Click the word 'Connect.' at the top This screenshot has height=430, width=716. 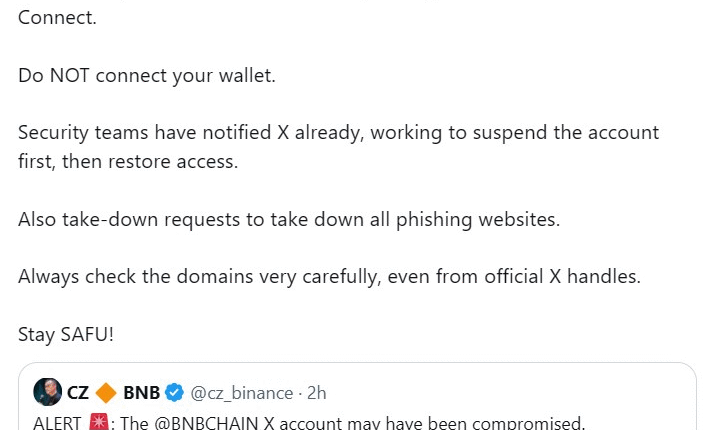[x=57, y=17]
